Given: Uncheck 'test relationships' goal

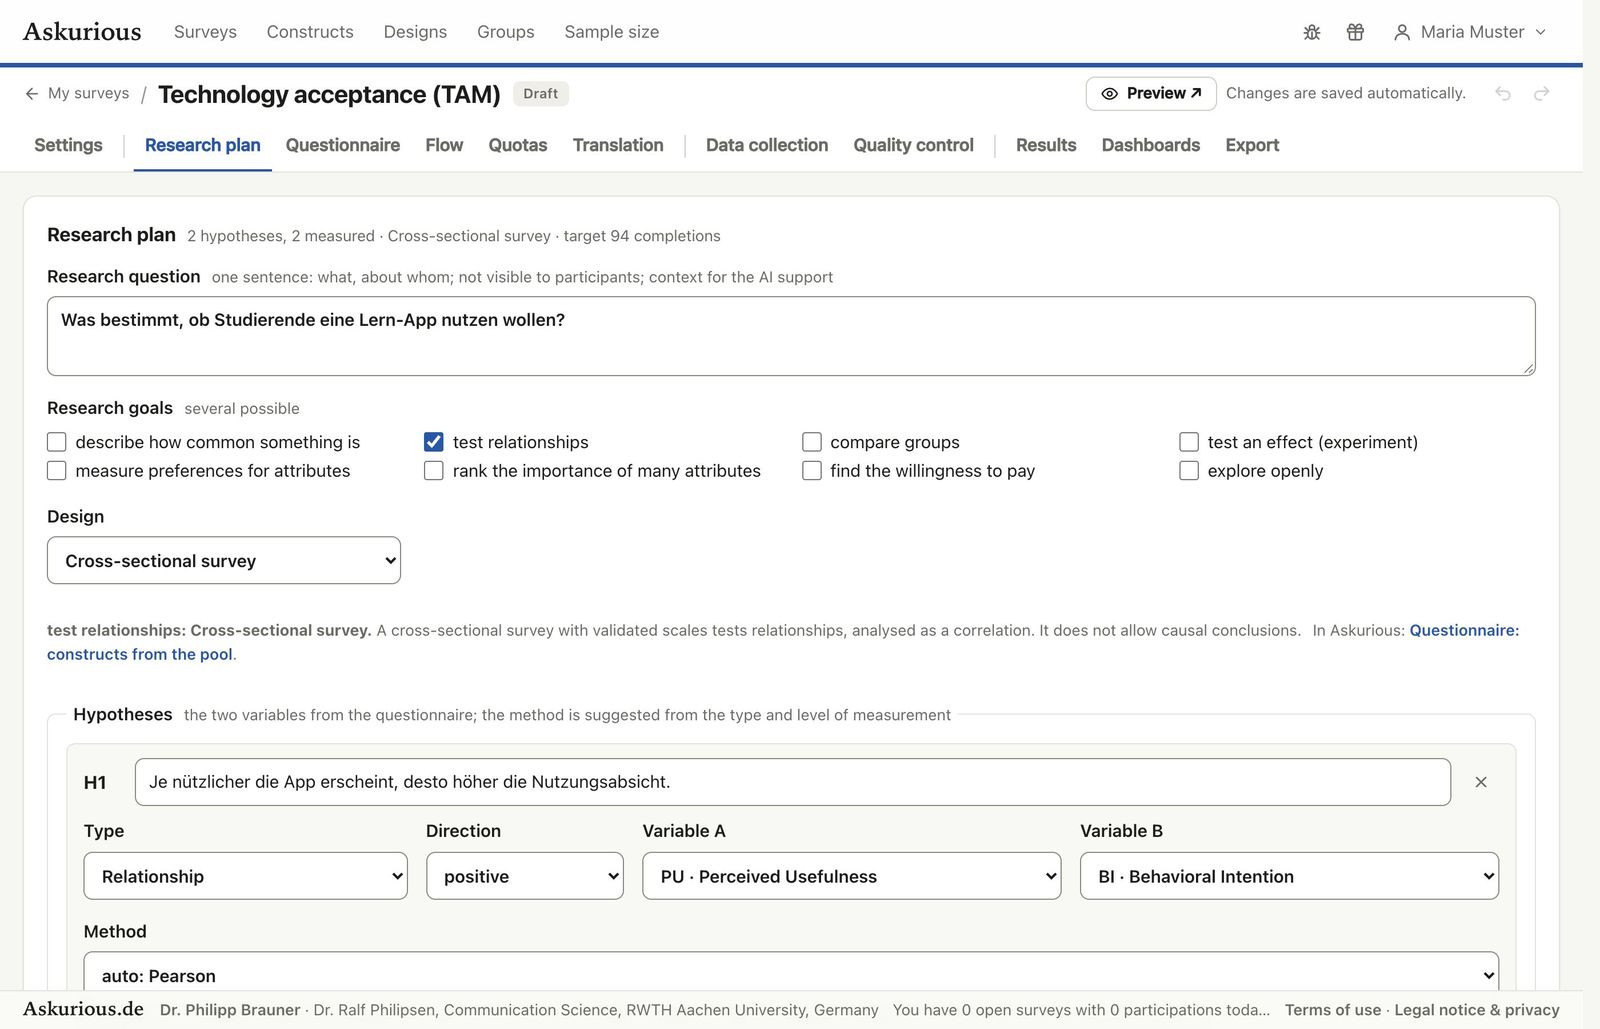Looking at the screenshot, I should pyautogui.click(x=434, y=442).
